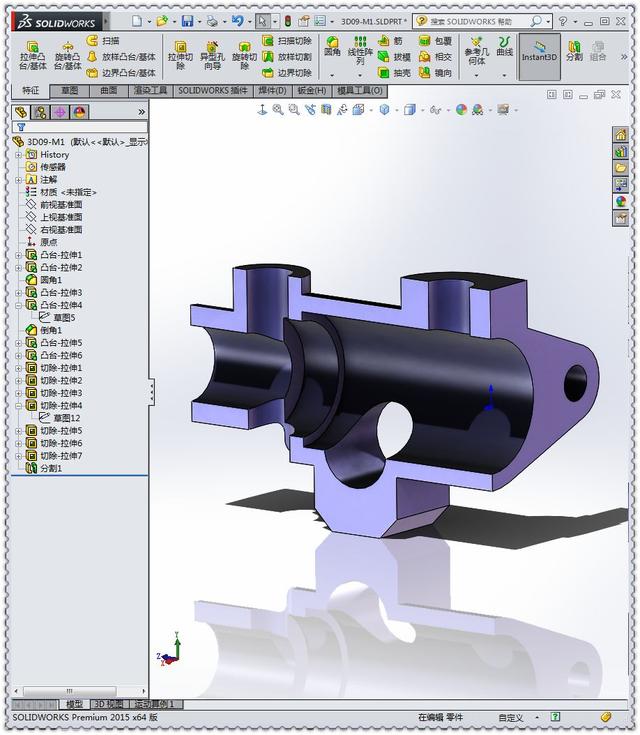Click the Rebuild traffic light icon
This screenshot has height=735, width=640.
[x=288, y=21]
